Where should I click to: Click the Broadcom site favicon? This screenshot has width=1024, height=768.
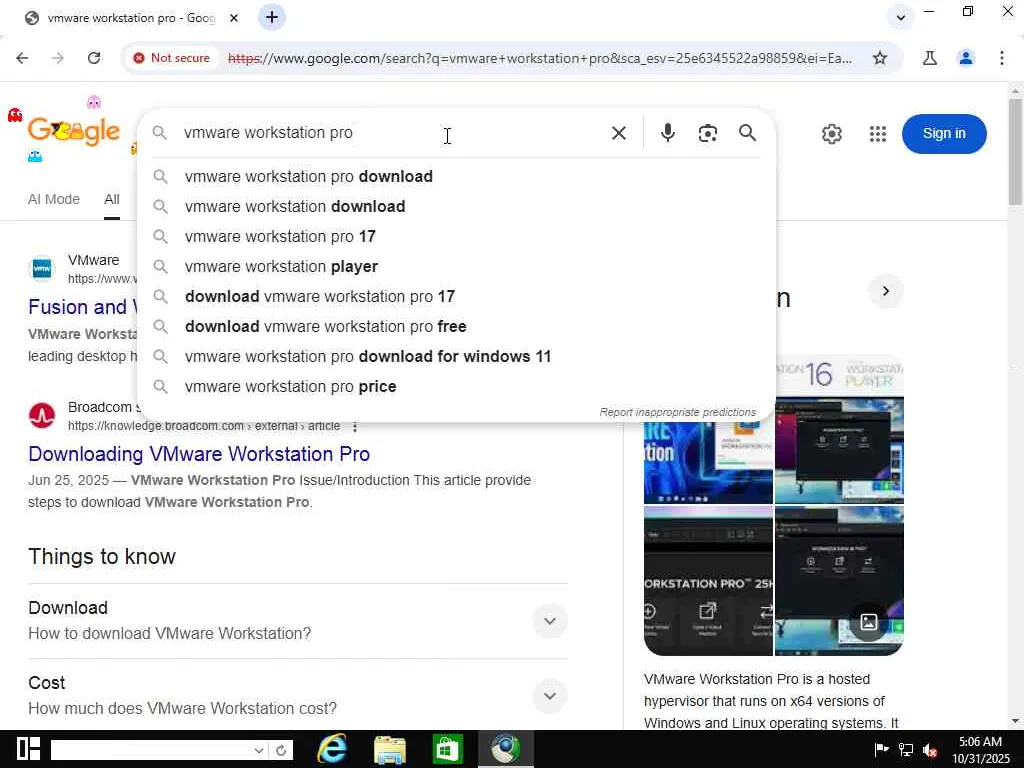tap(42, 415)
